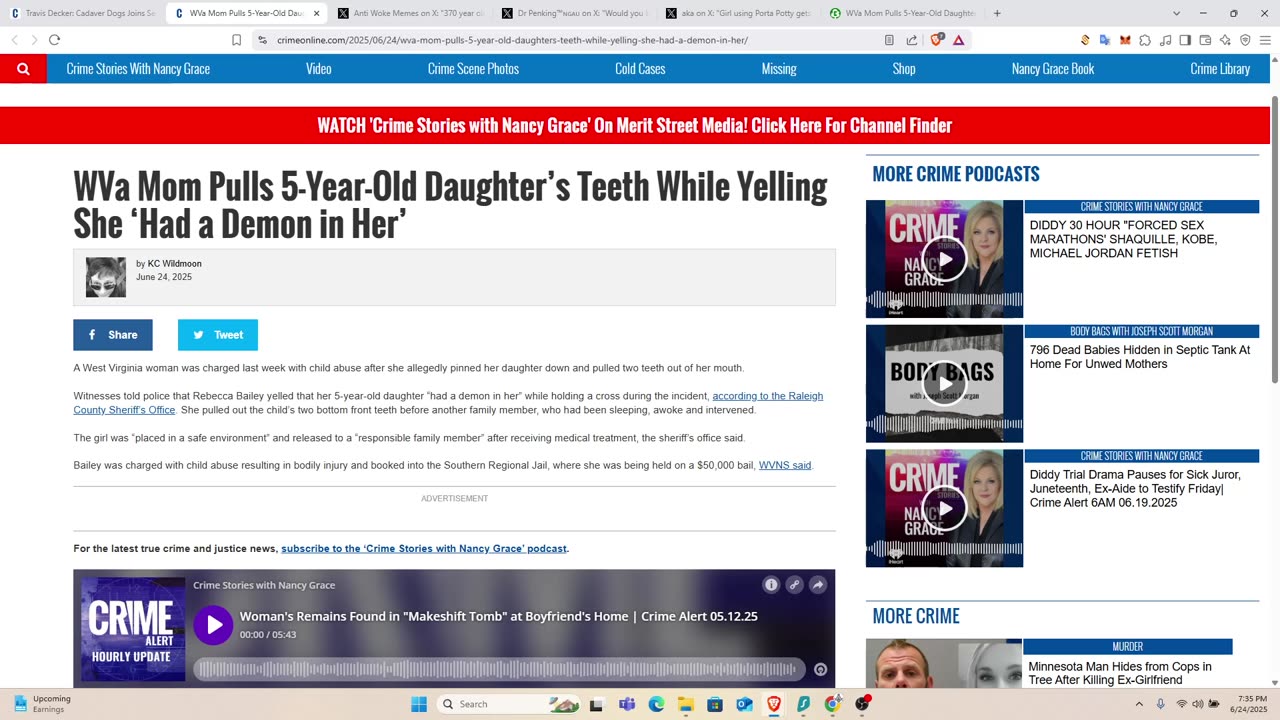Open Leo AI sparkle icon
The image size is (1280, 720).
[1225, 40]
